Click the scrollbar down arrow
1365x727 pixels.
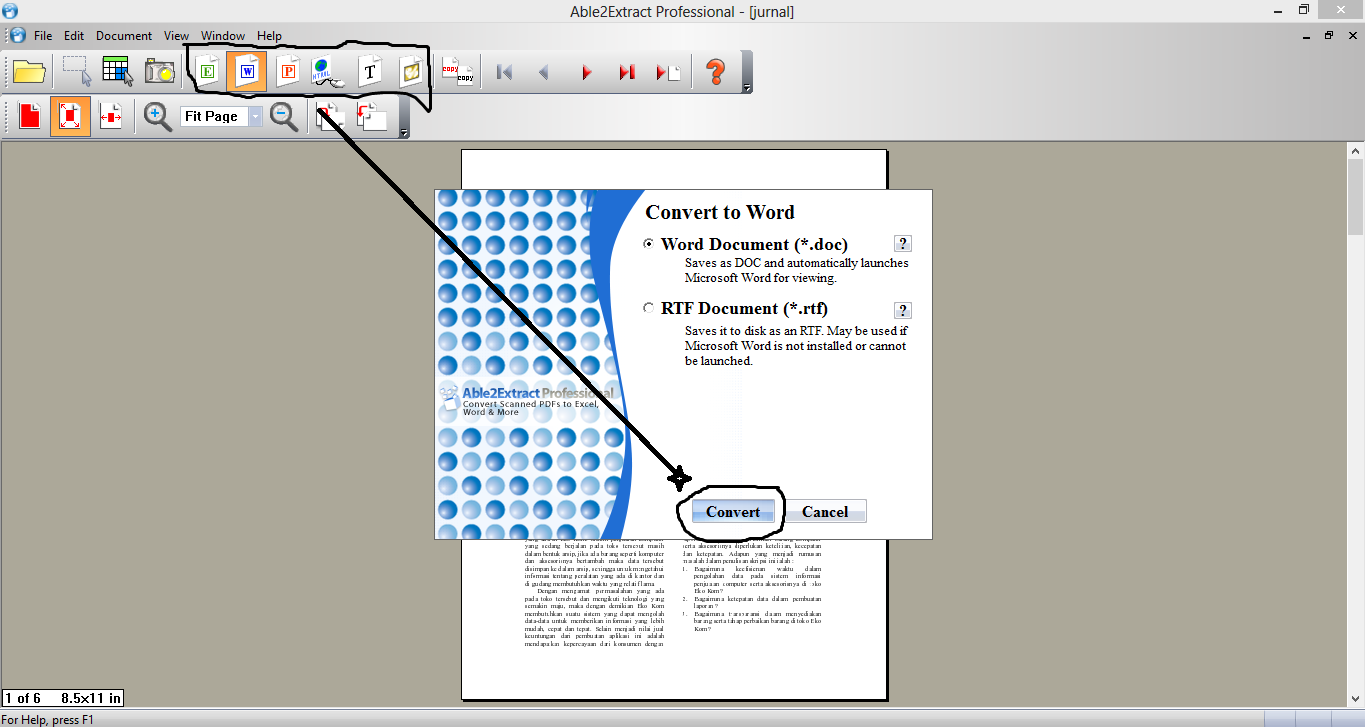1356,699
